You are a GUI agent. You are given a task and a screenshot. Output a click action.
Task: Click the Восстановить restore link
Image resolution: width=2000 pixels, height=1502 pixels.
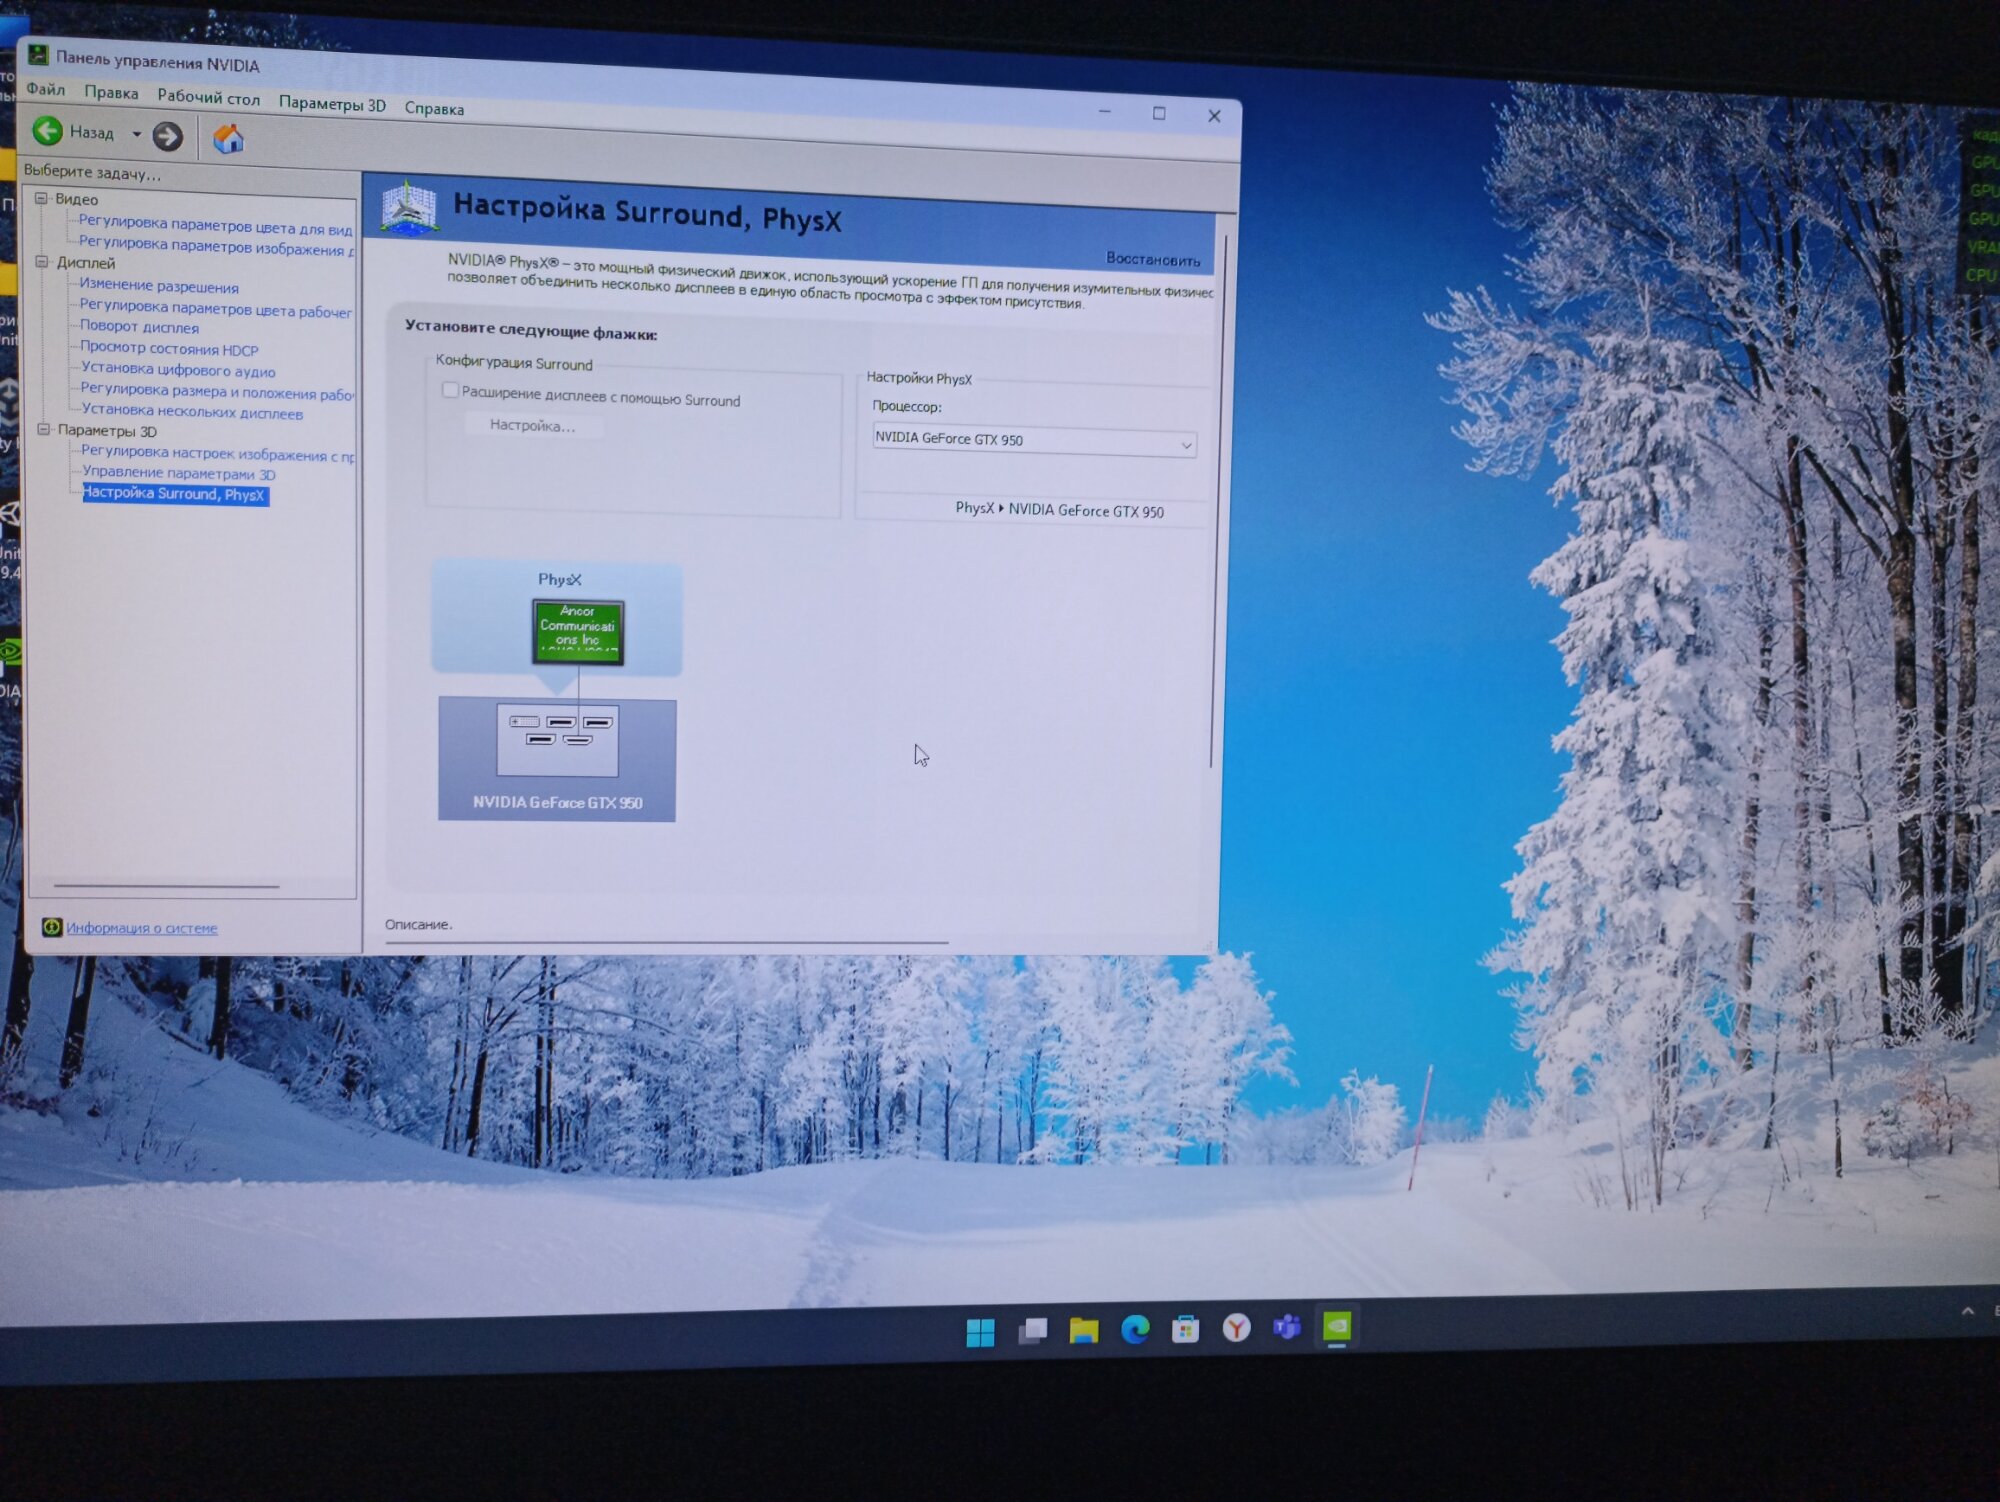tap(1152, 259)
